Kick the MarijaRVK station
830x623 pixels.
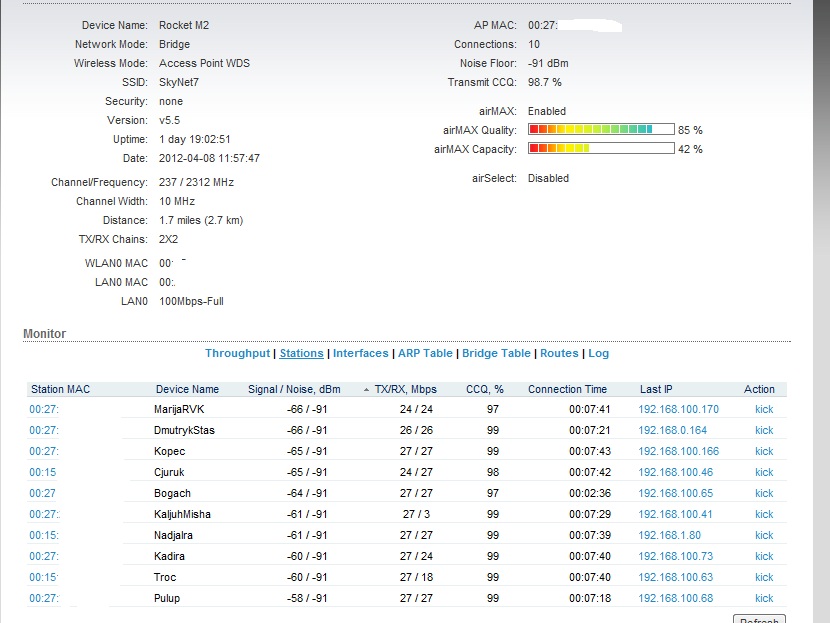point(764,409)
